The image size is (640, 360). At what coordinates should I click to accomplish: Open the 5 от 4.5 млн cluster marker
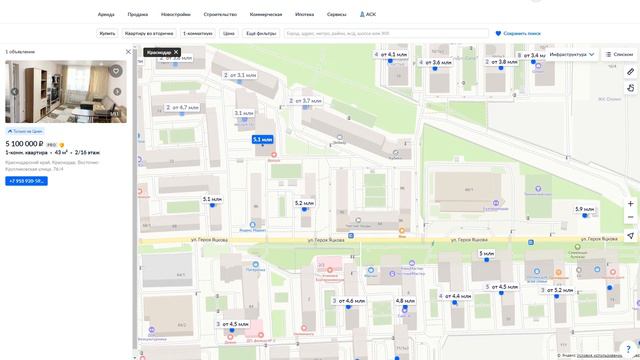click(501, 287)
